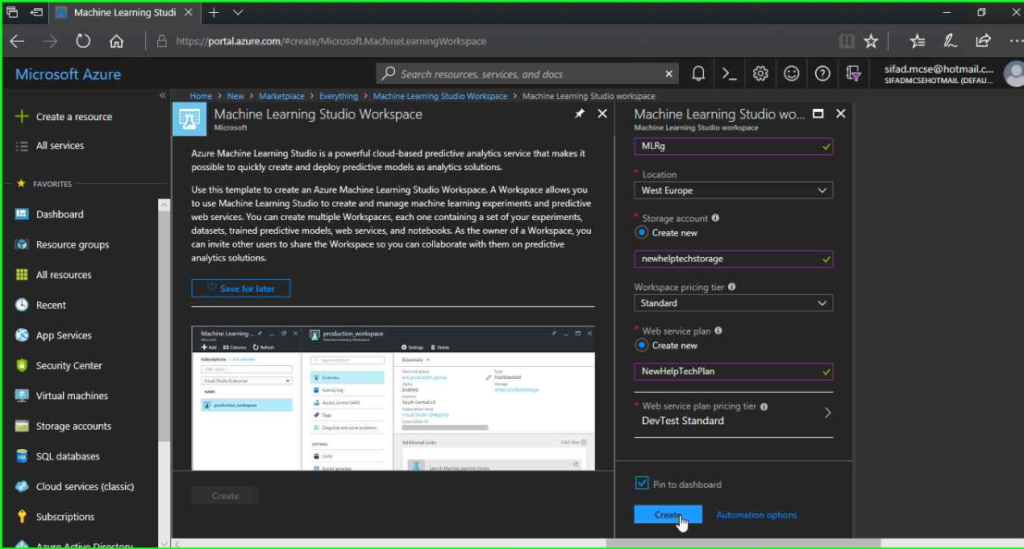Share this page icon
Viewport: 1024px width, 549px height.
(983, 41)
